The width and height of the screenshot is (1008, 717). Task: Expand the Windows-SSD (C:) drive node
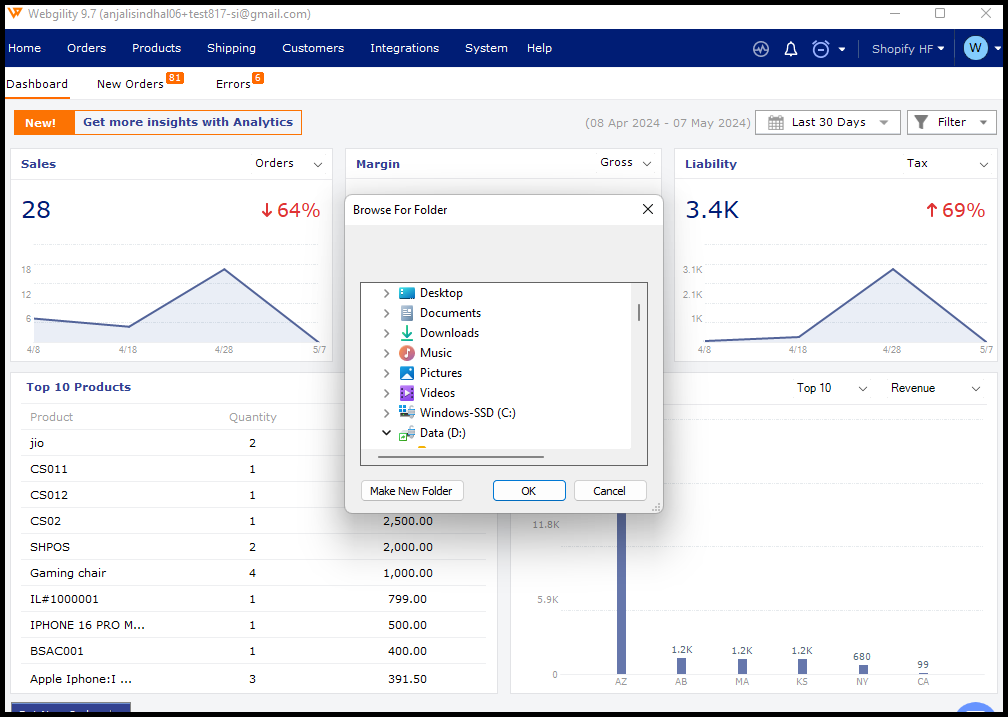(386, 413)
